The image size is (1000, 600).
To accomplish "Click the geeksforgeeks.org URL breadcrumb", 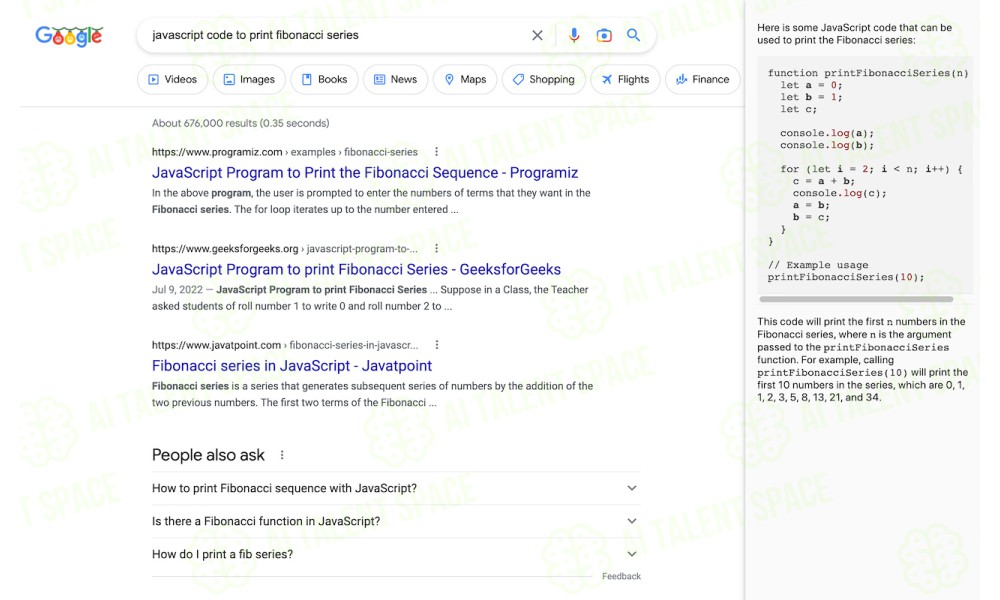I will (x=284, y=249).
